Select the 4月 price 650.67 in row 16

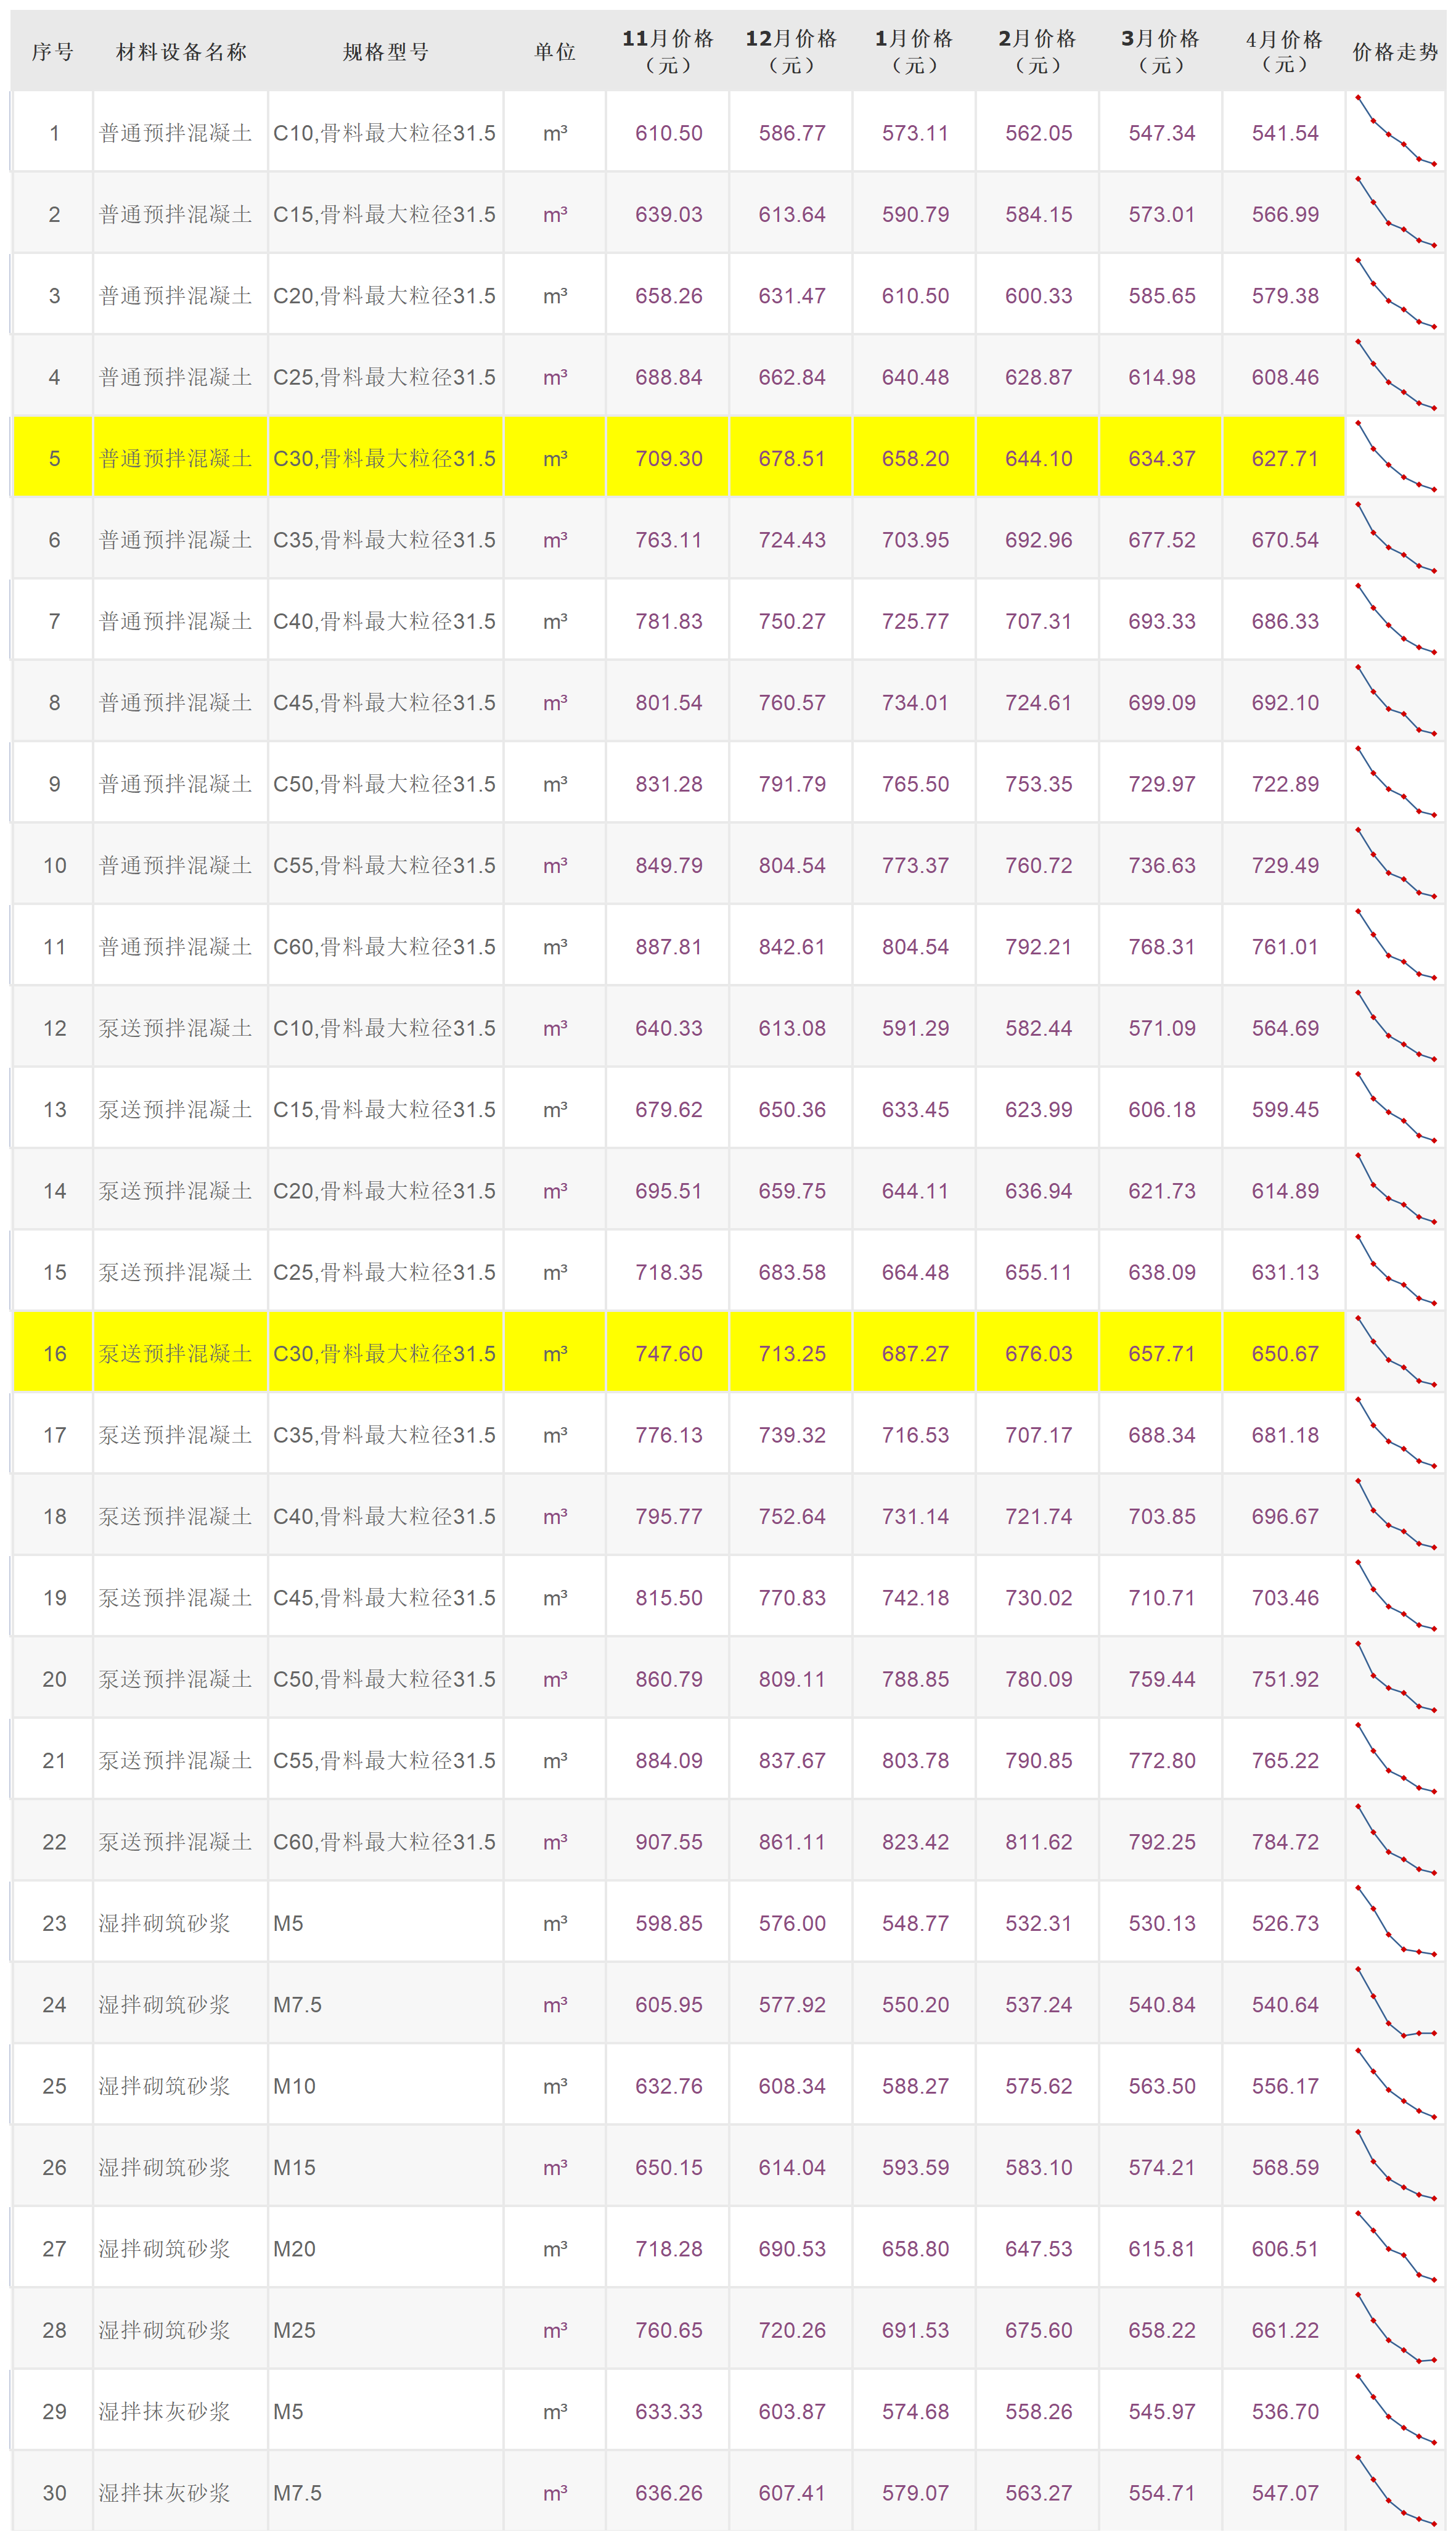[1284, 1354]
